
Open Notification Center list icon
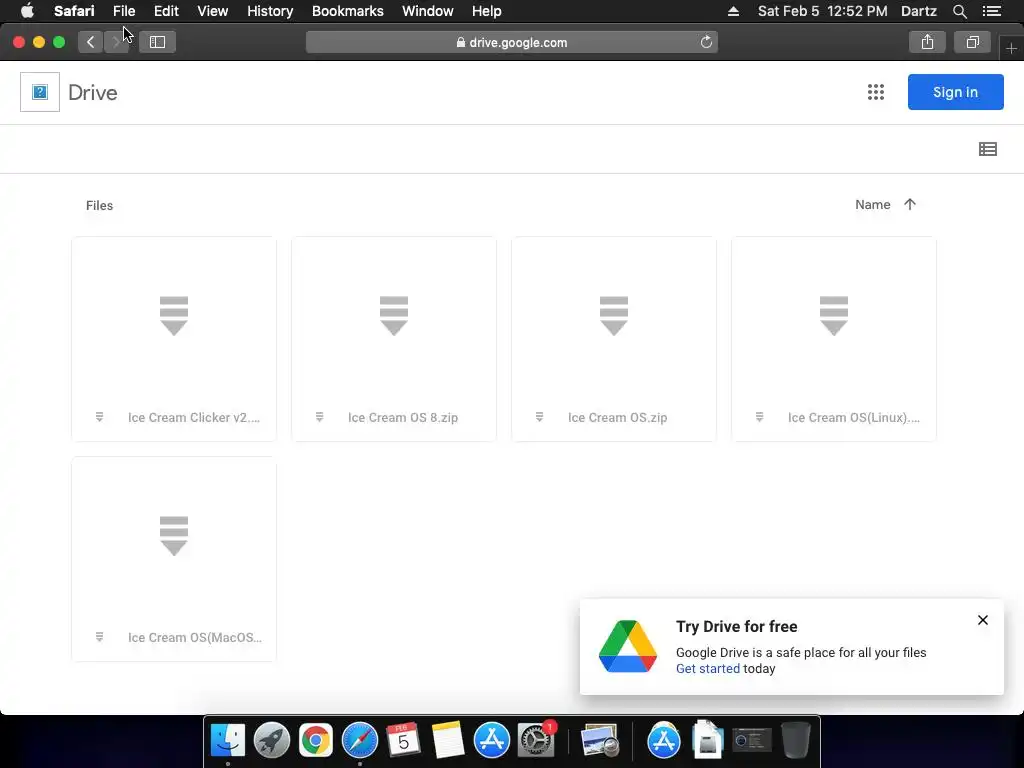point(992,11)
